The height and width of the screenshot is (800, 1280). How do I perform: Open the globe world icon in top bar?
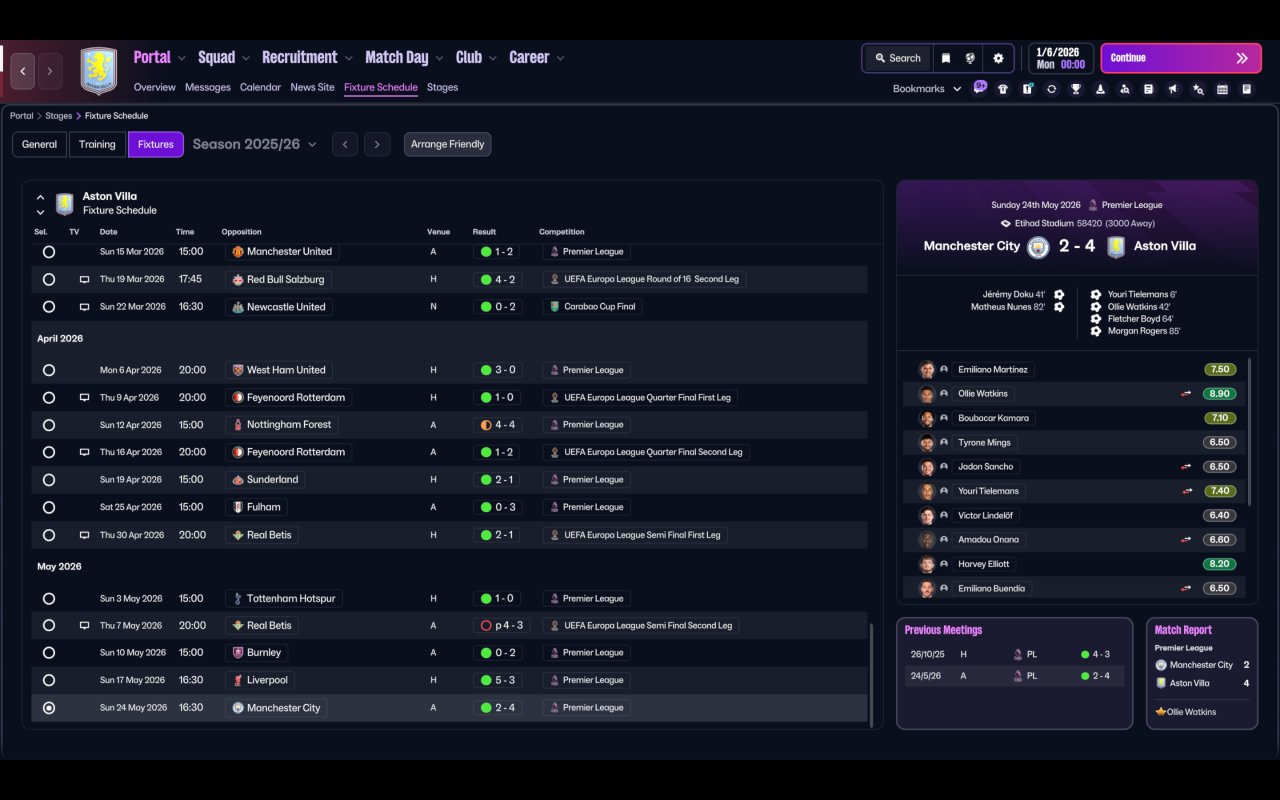coord(970,58)
